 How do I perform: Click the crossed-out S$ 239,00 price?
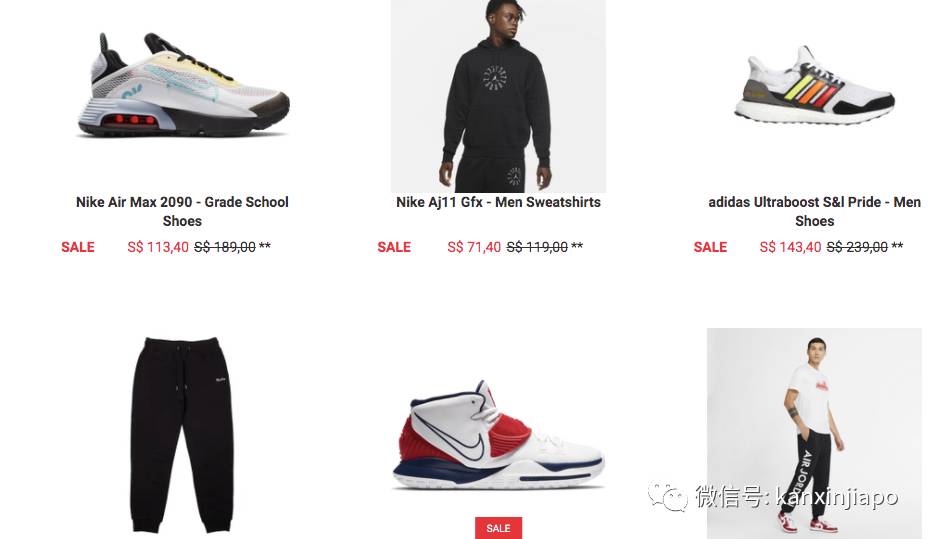[858, 247]
